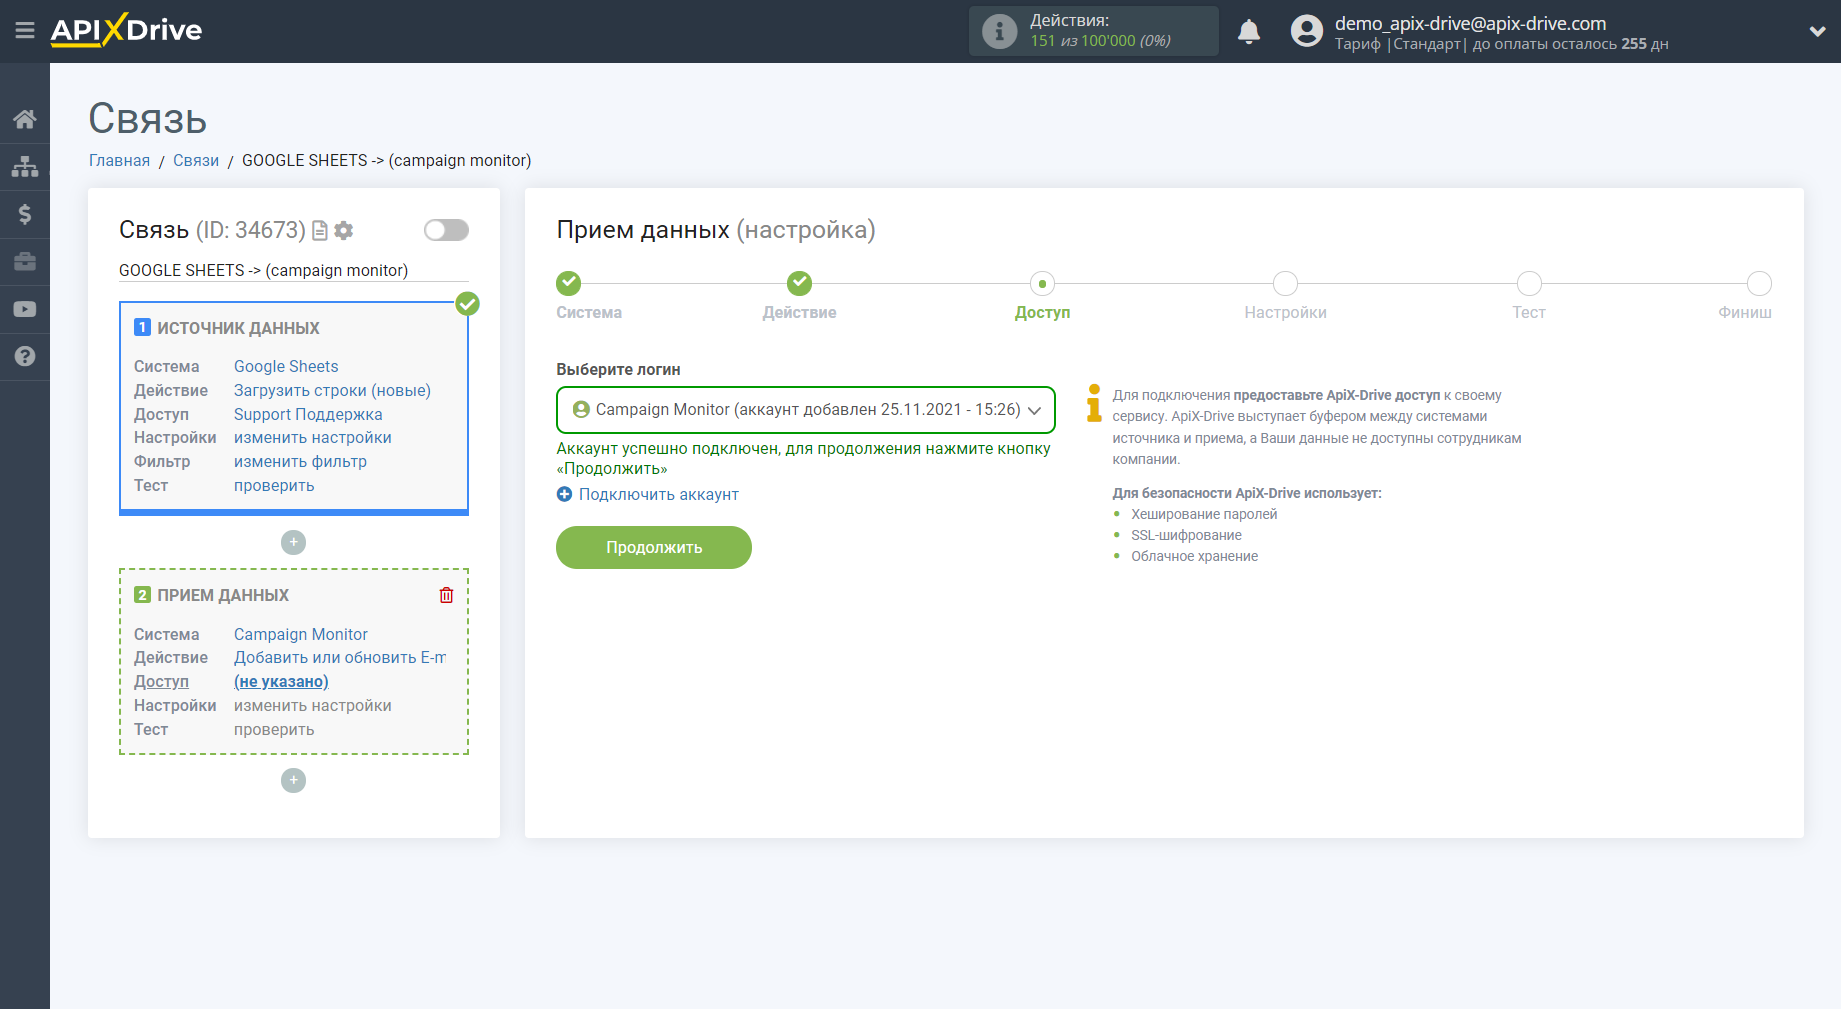Add a step between source and receiver
Screen dimensions: 1841x1009
pos(293,542)
